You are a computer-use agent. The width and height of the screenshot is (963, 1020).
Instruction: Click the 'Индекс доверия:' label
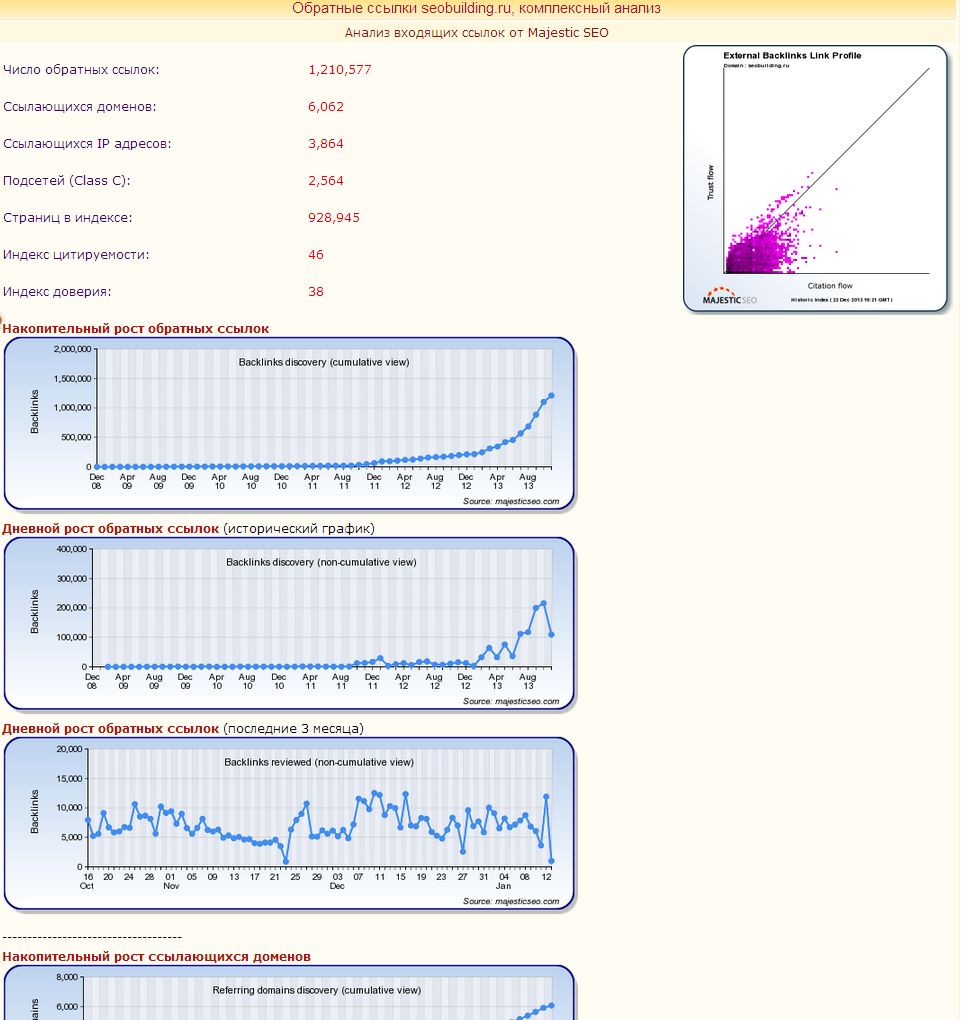pos(57,292)
